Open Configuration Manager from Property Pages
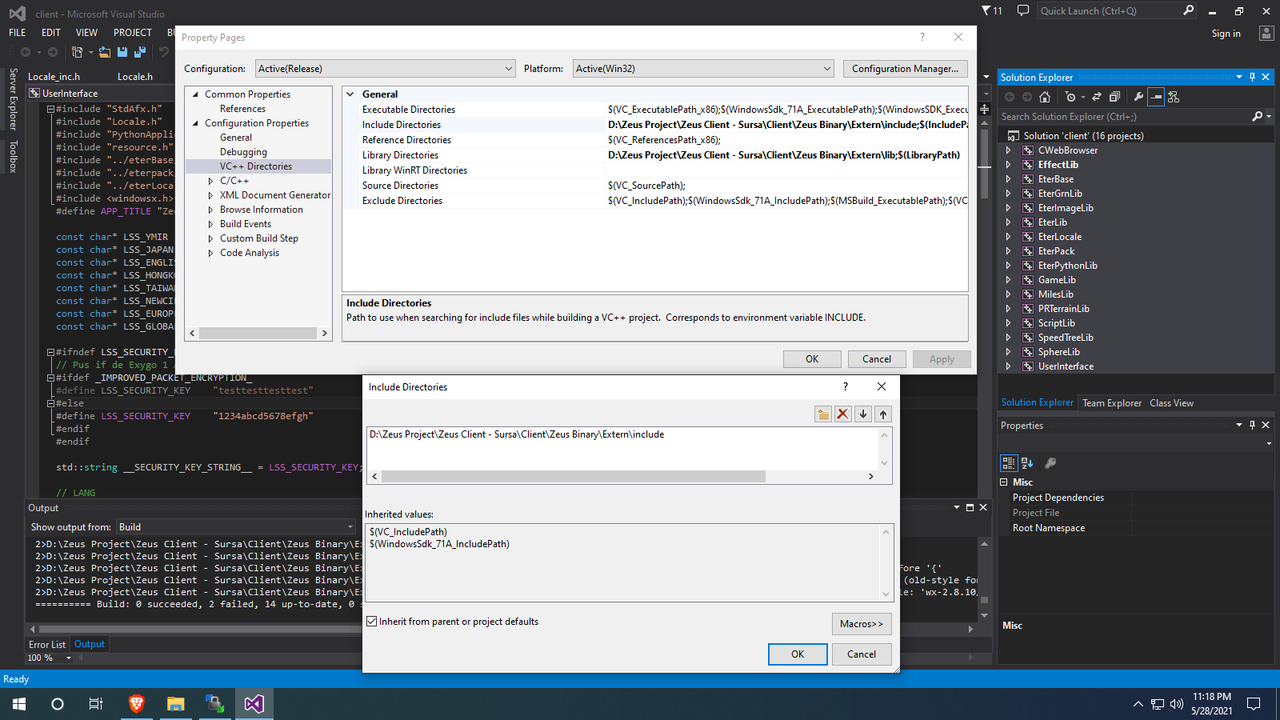The width and height of the screenshot is (1280, 720). click(x=905, y=69)
